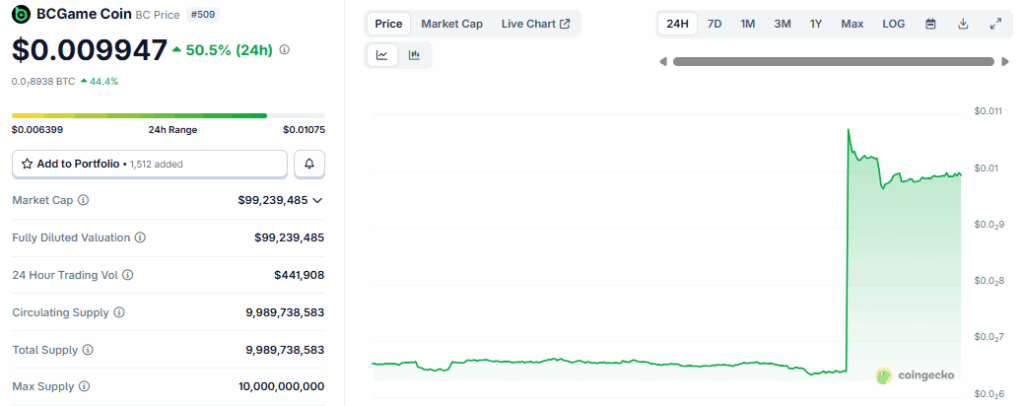Expand chart to fullscreen
This screenshot has width=1024, height=406.
[x=995, y=24]
